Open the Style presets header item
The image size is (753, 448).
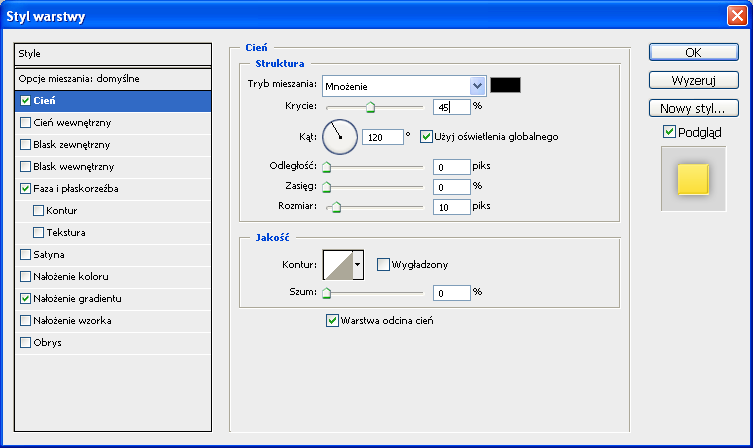112,53
